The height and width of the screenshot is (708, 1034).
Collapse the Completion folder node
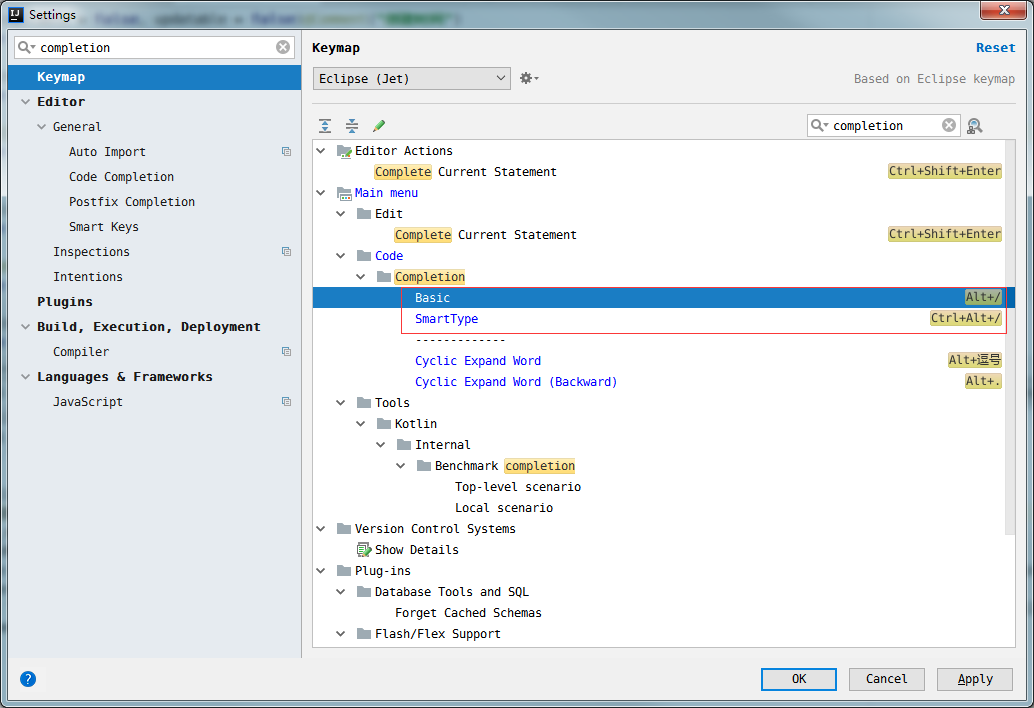click(361, 277)
